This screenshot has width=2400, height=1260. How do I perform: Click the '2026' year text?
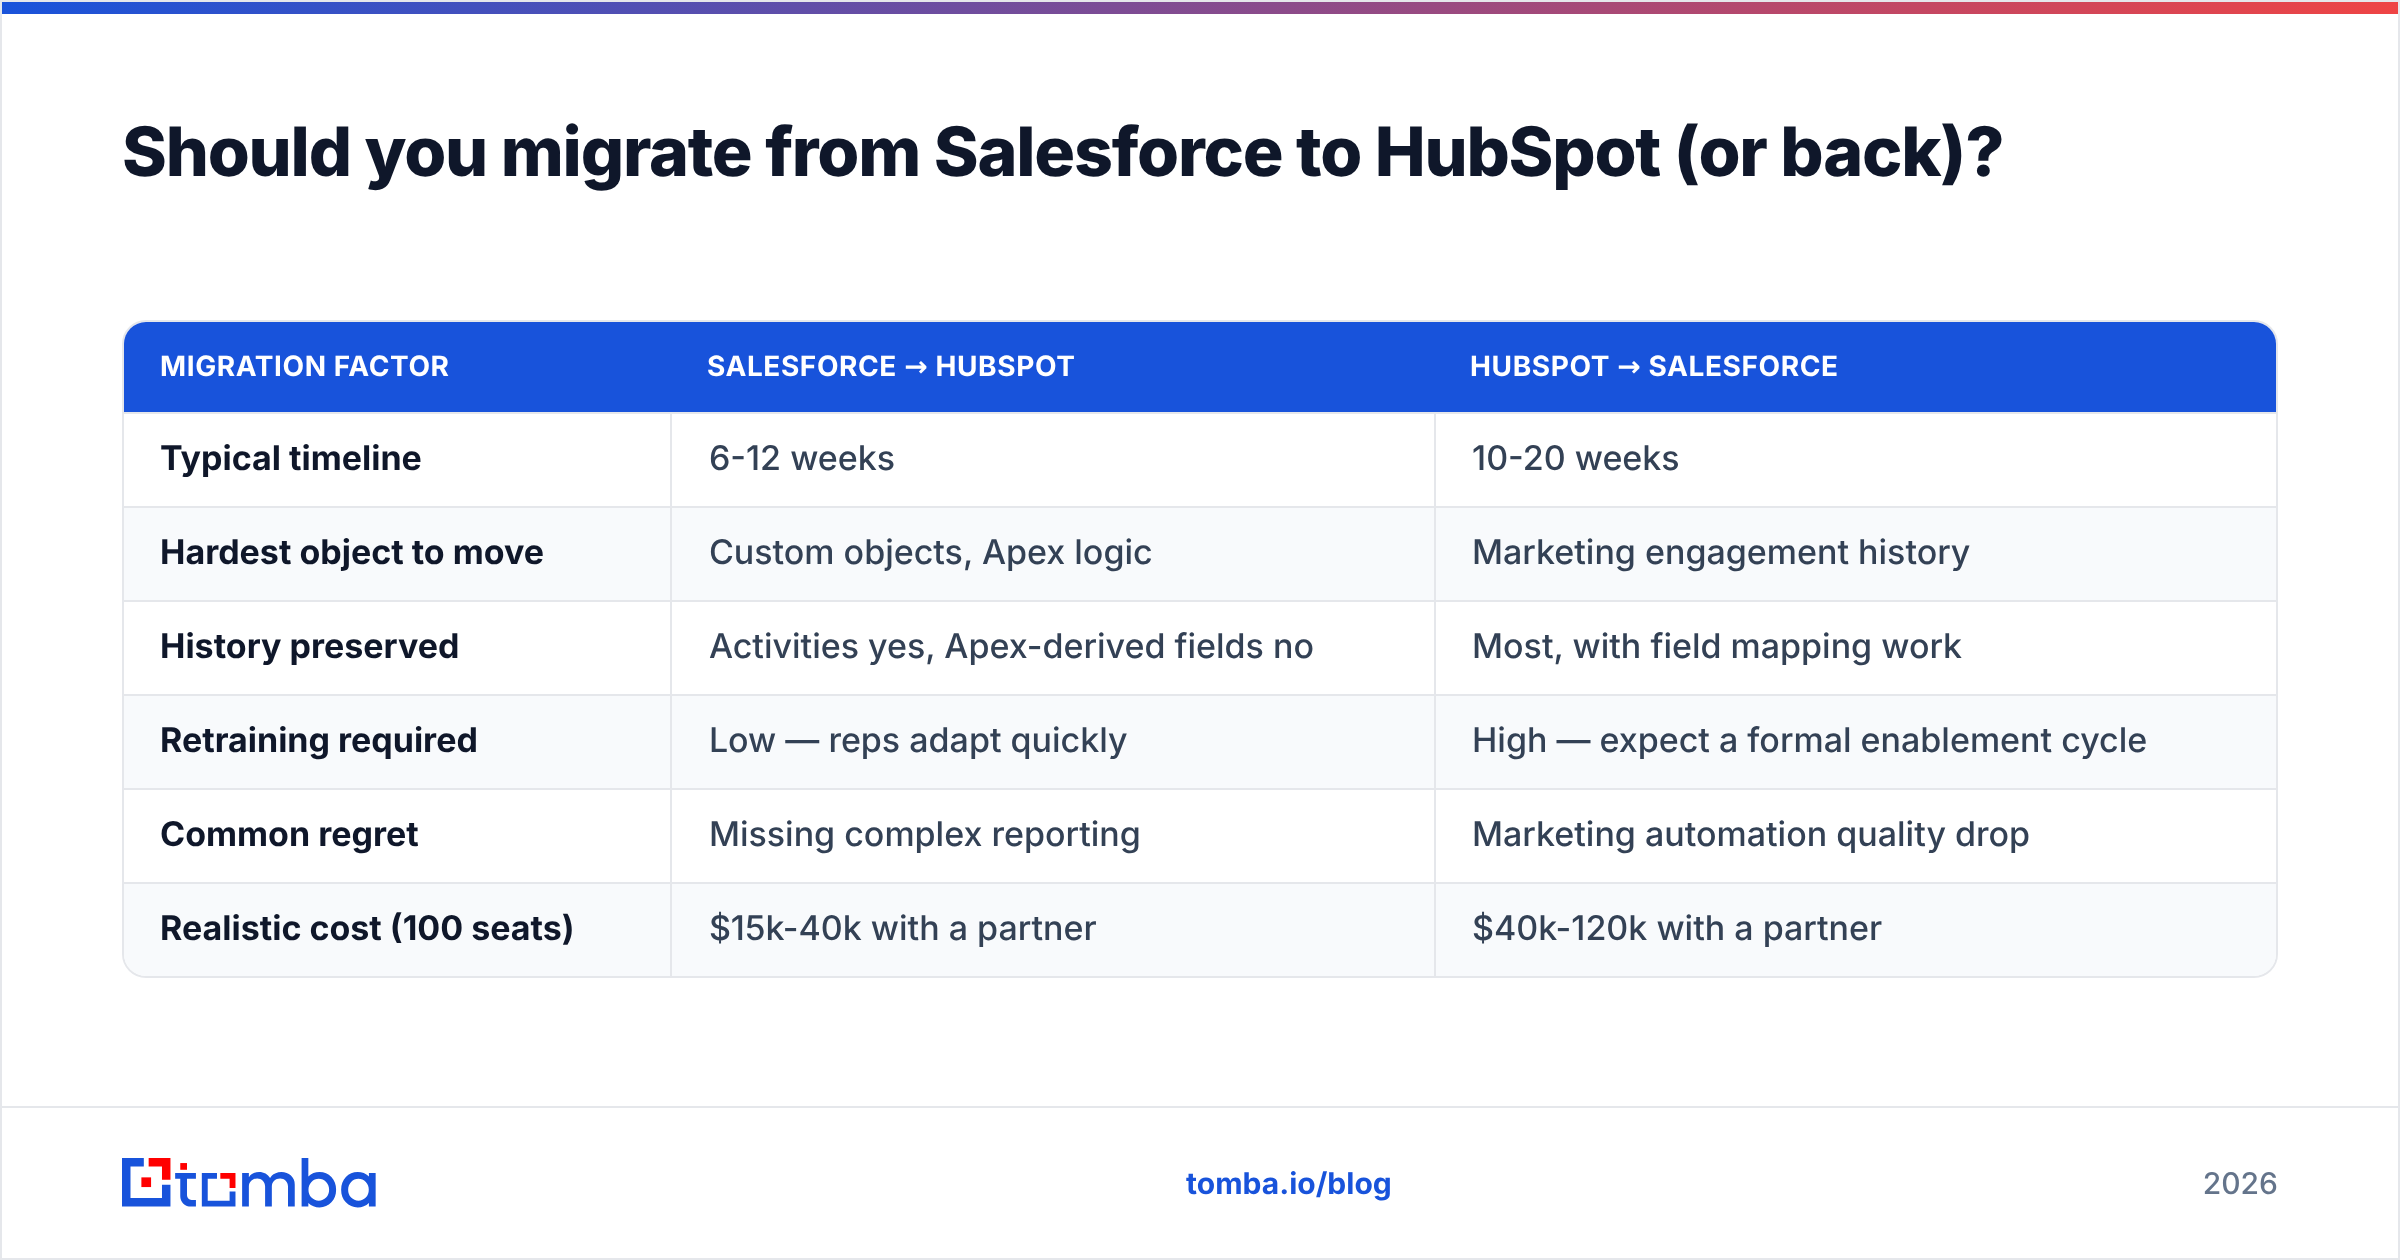pos(2240,1184)
